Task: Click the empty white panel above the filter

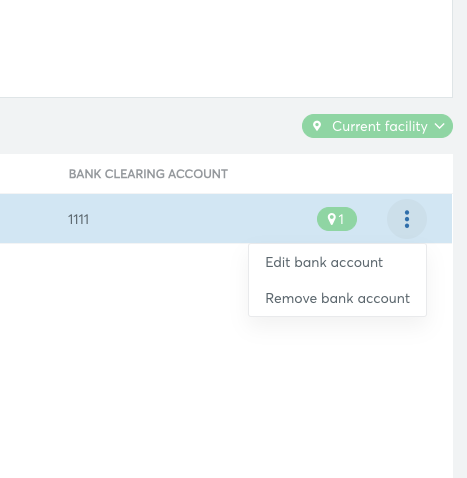Action: [x=226, y=49]
